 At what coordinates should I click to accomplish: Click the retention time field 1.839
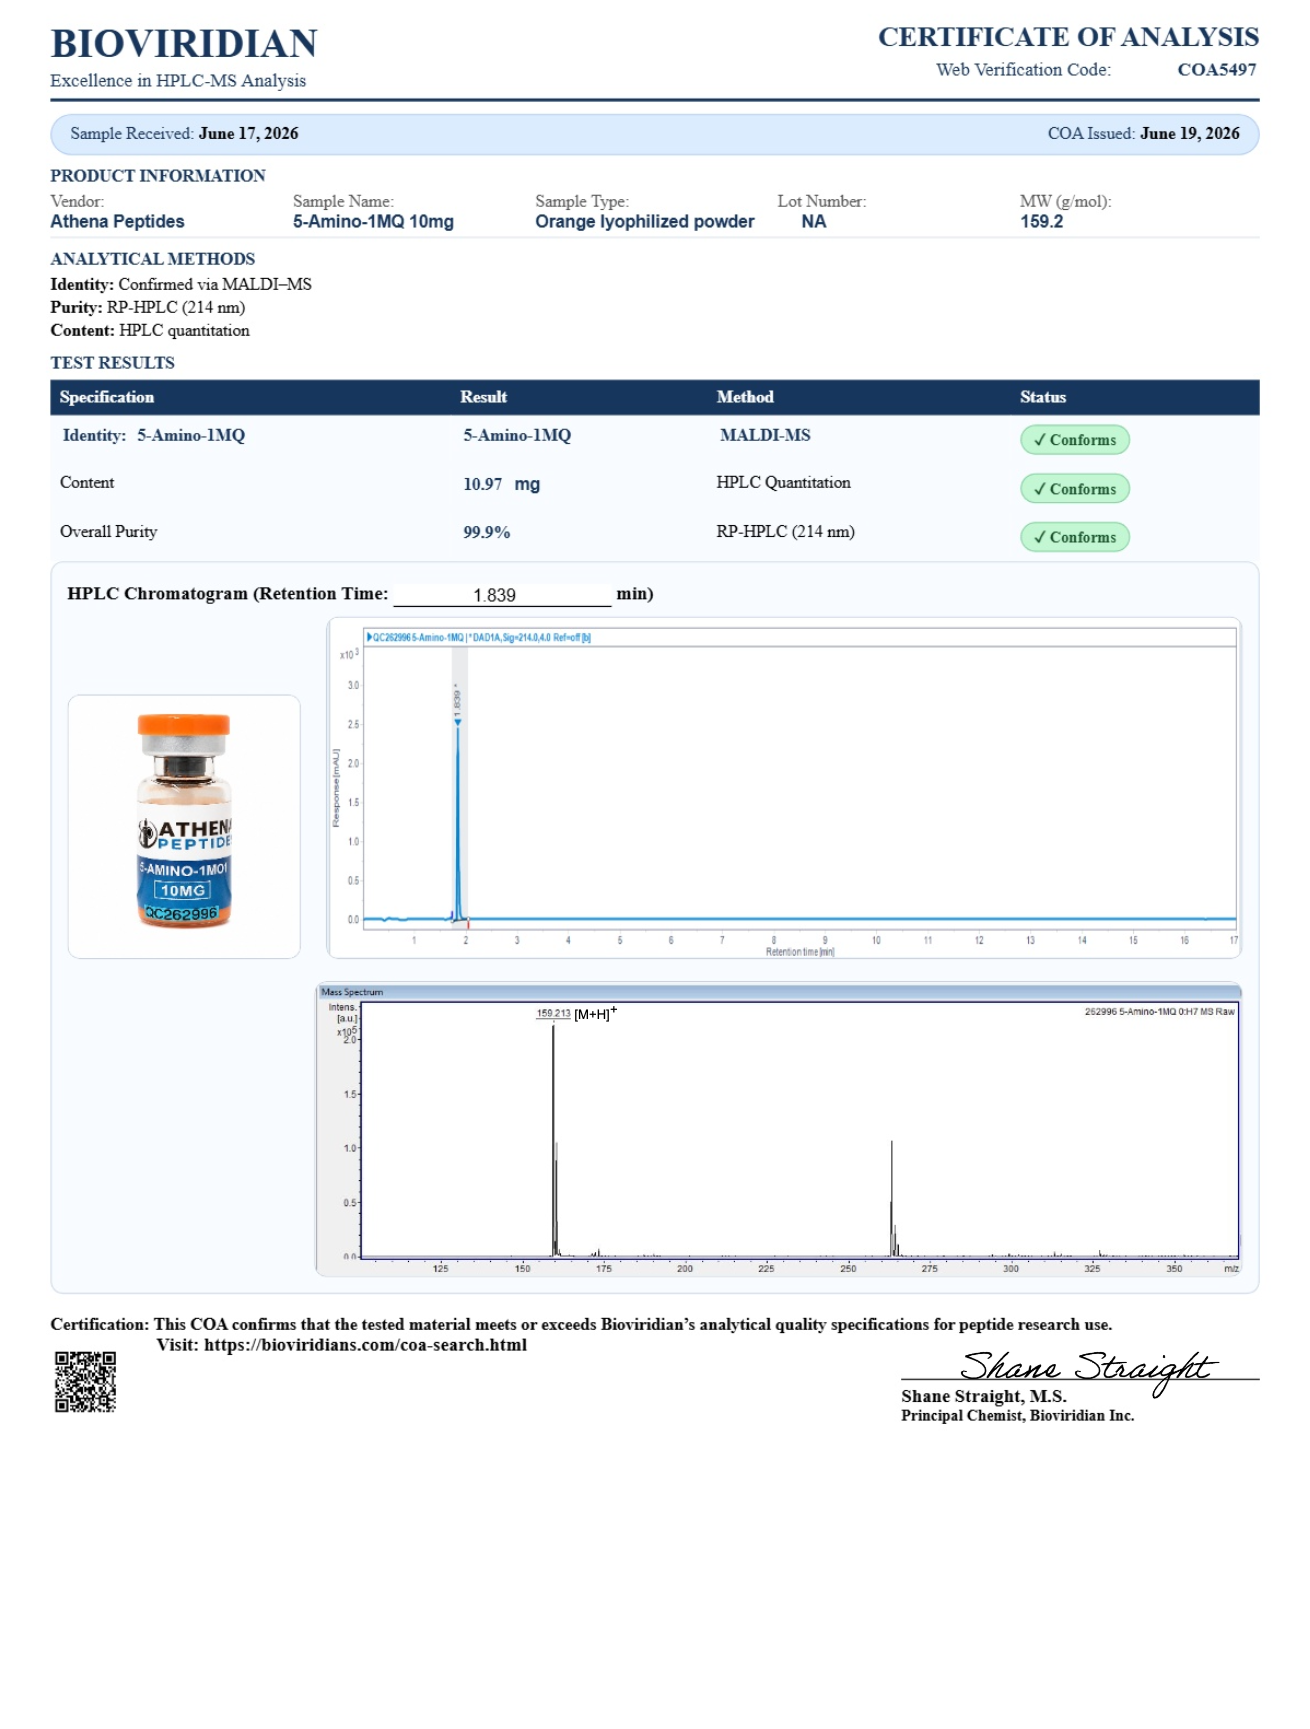(x=502, y=595)
